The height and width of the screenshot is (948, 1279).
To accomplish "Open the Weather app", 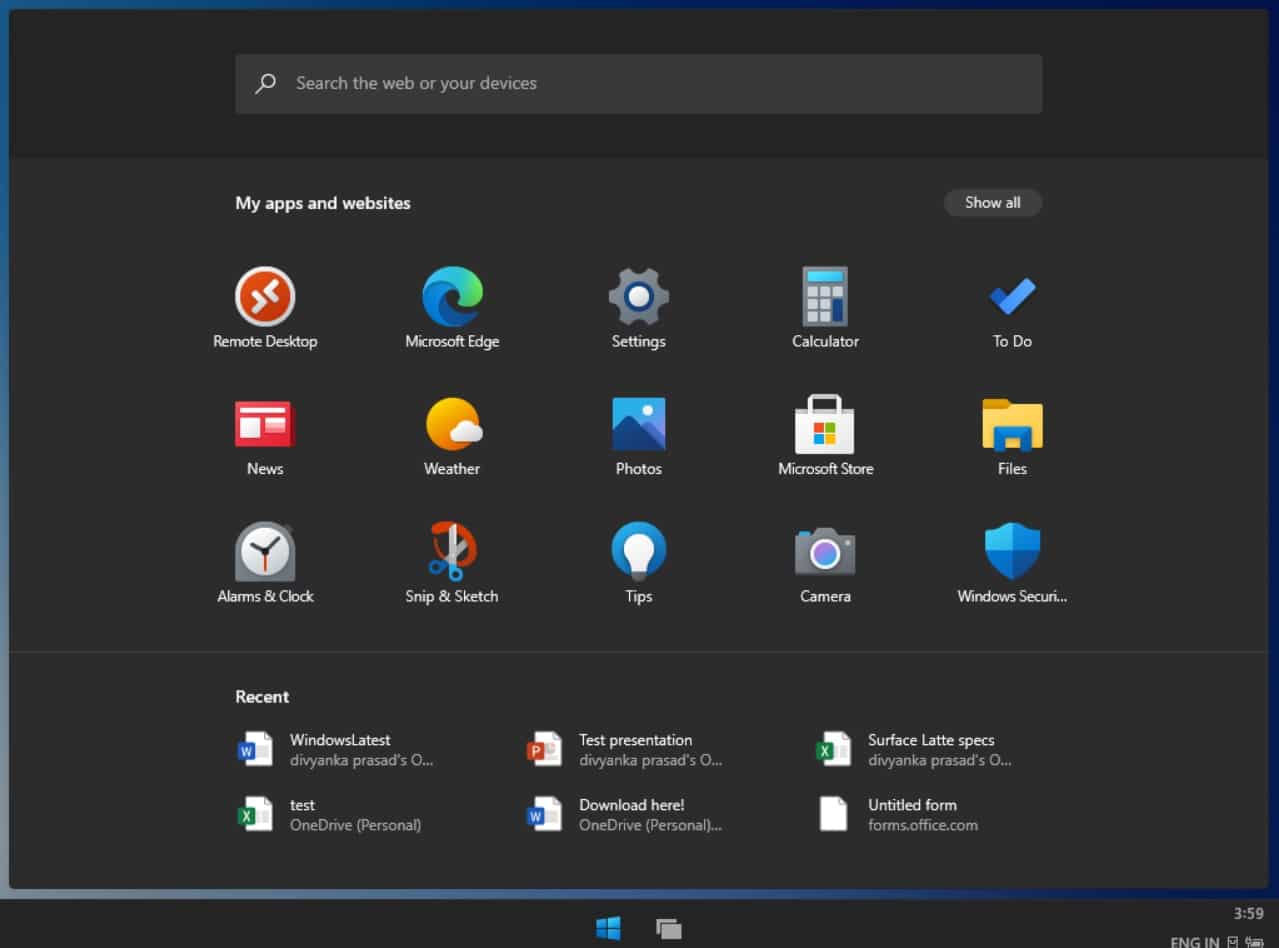I will [452, 436].
